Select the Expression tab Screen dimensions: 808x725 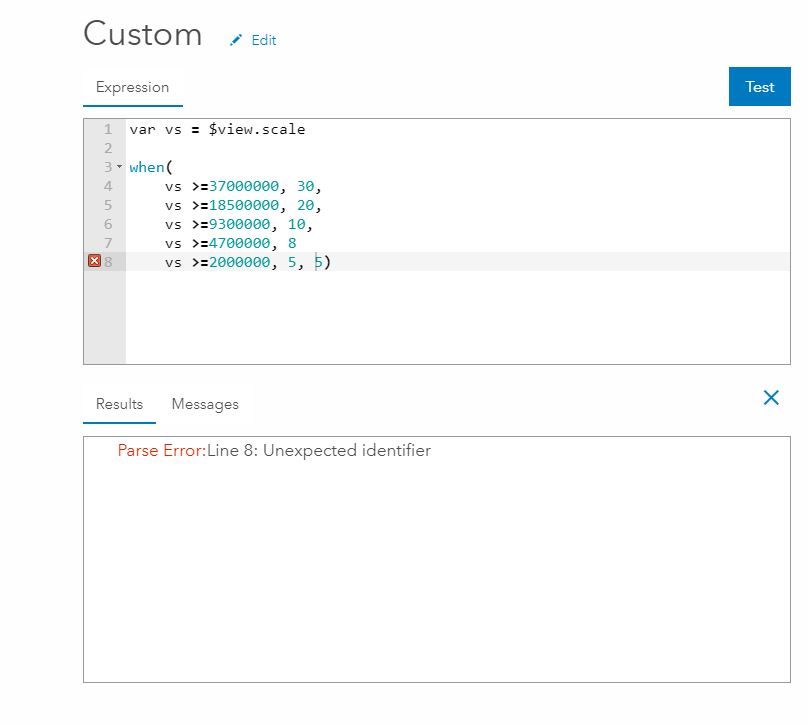click(x=132, y=87)
